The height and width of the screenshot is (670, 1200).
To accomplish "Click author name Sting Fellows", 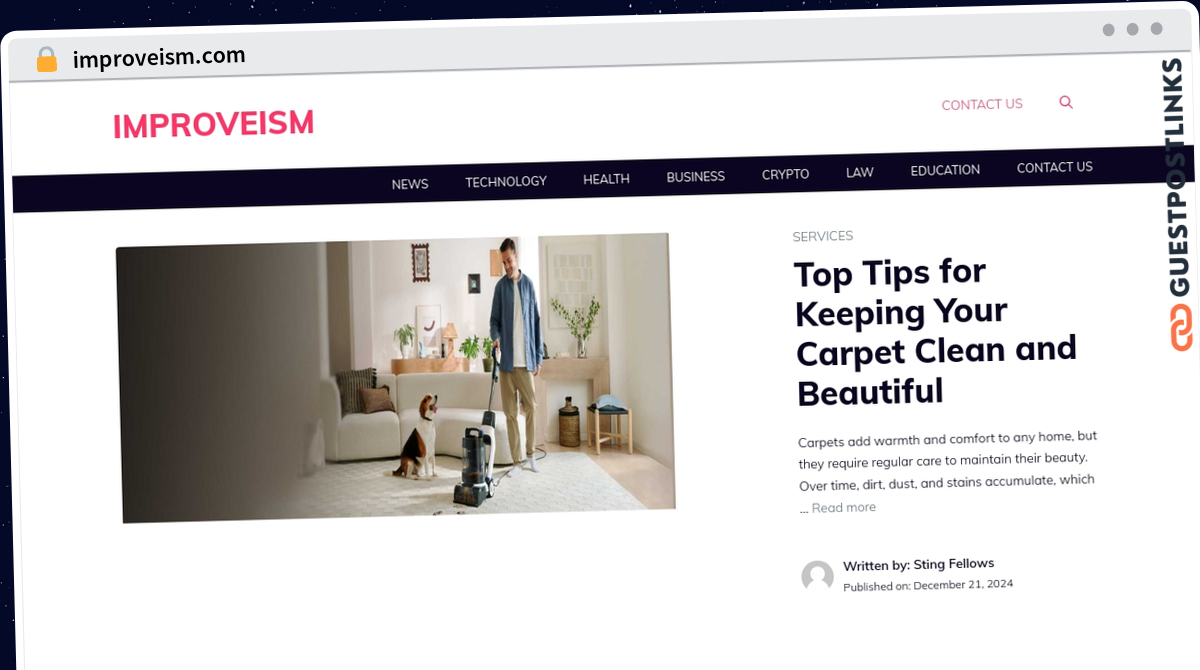I will [954, 563].
